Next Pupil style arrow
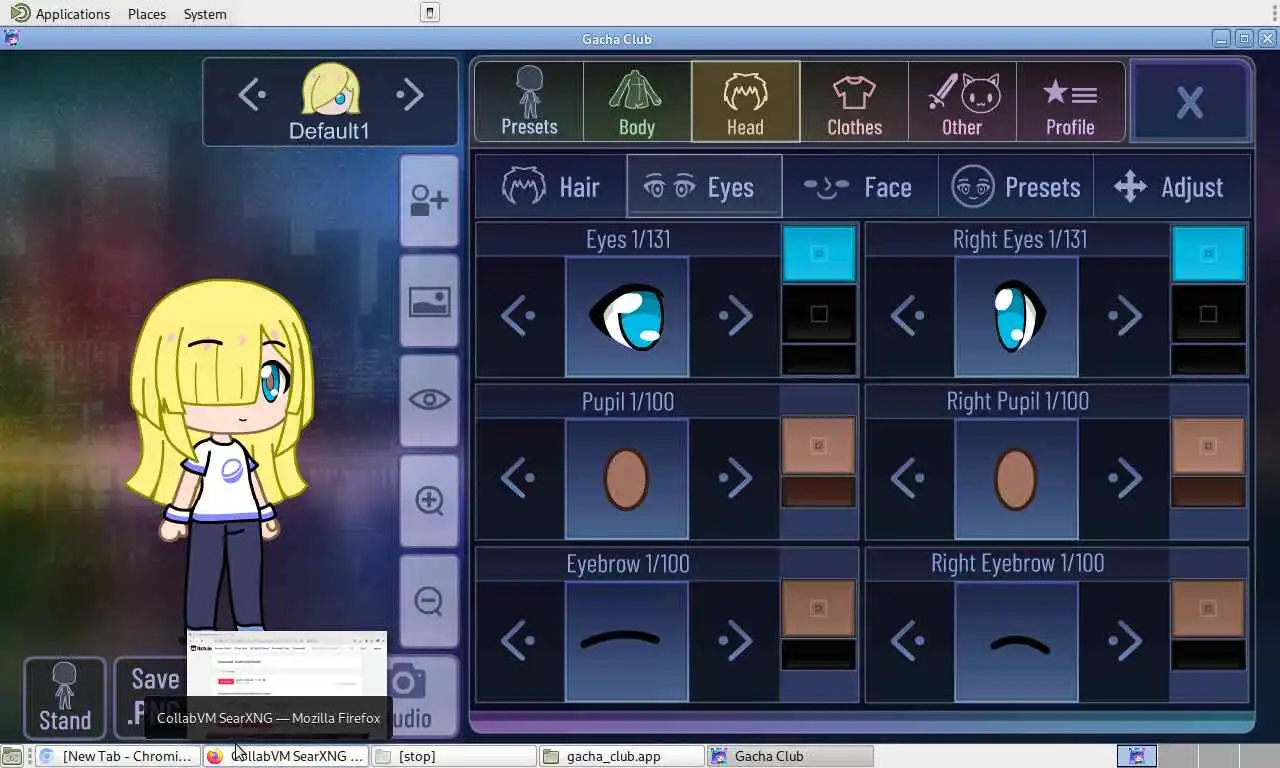Image resolution: width=1280 pixels, height=768 pixels. [x=736, y=479]
